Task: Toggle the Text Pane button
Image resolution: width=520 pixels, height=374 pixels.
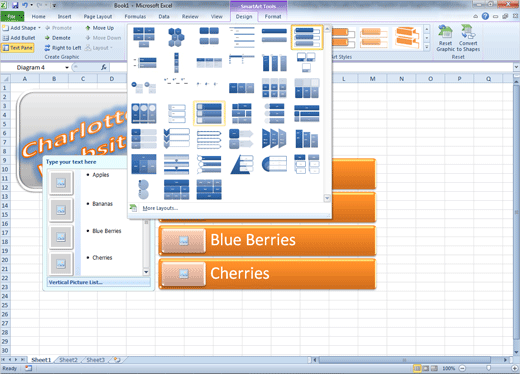Action: tap(18, 48)
